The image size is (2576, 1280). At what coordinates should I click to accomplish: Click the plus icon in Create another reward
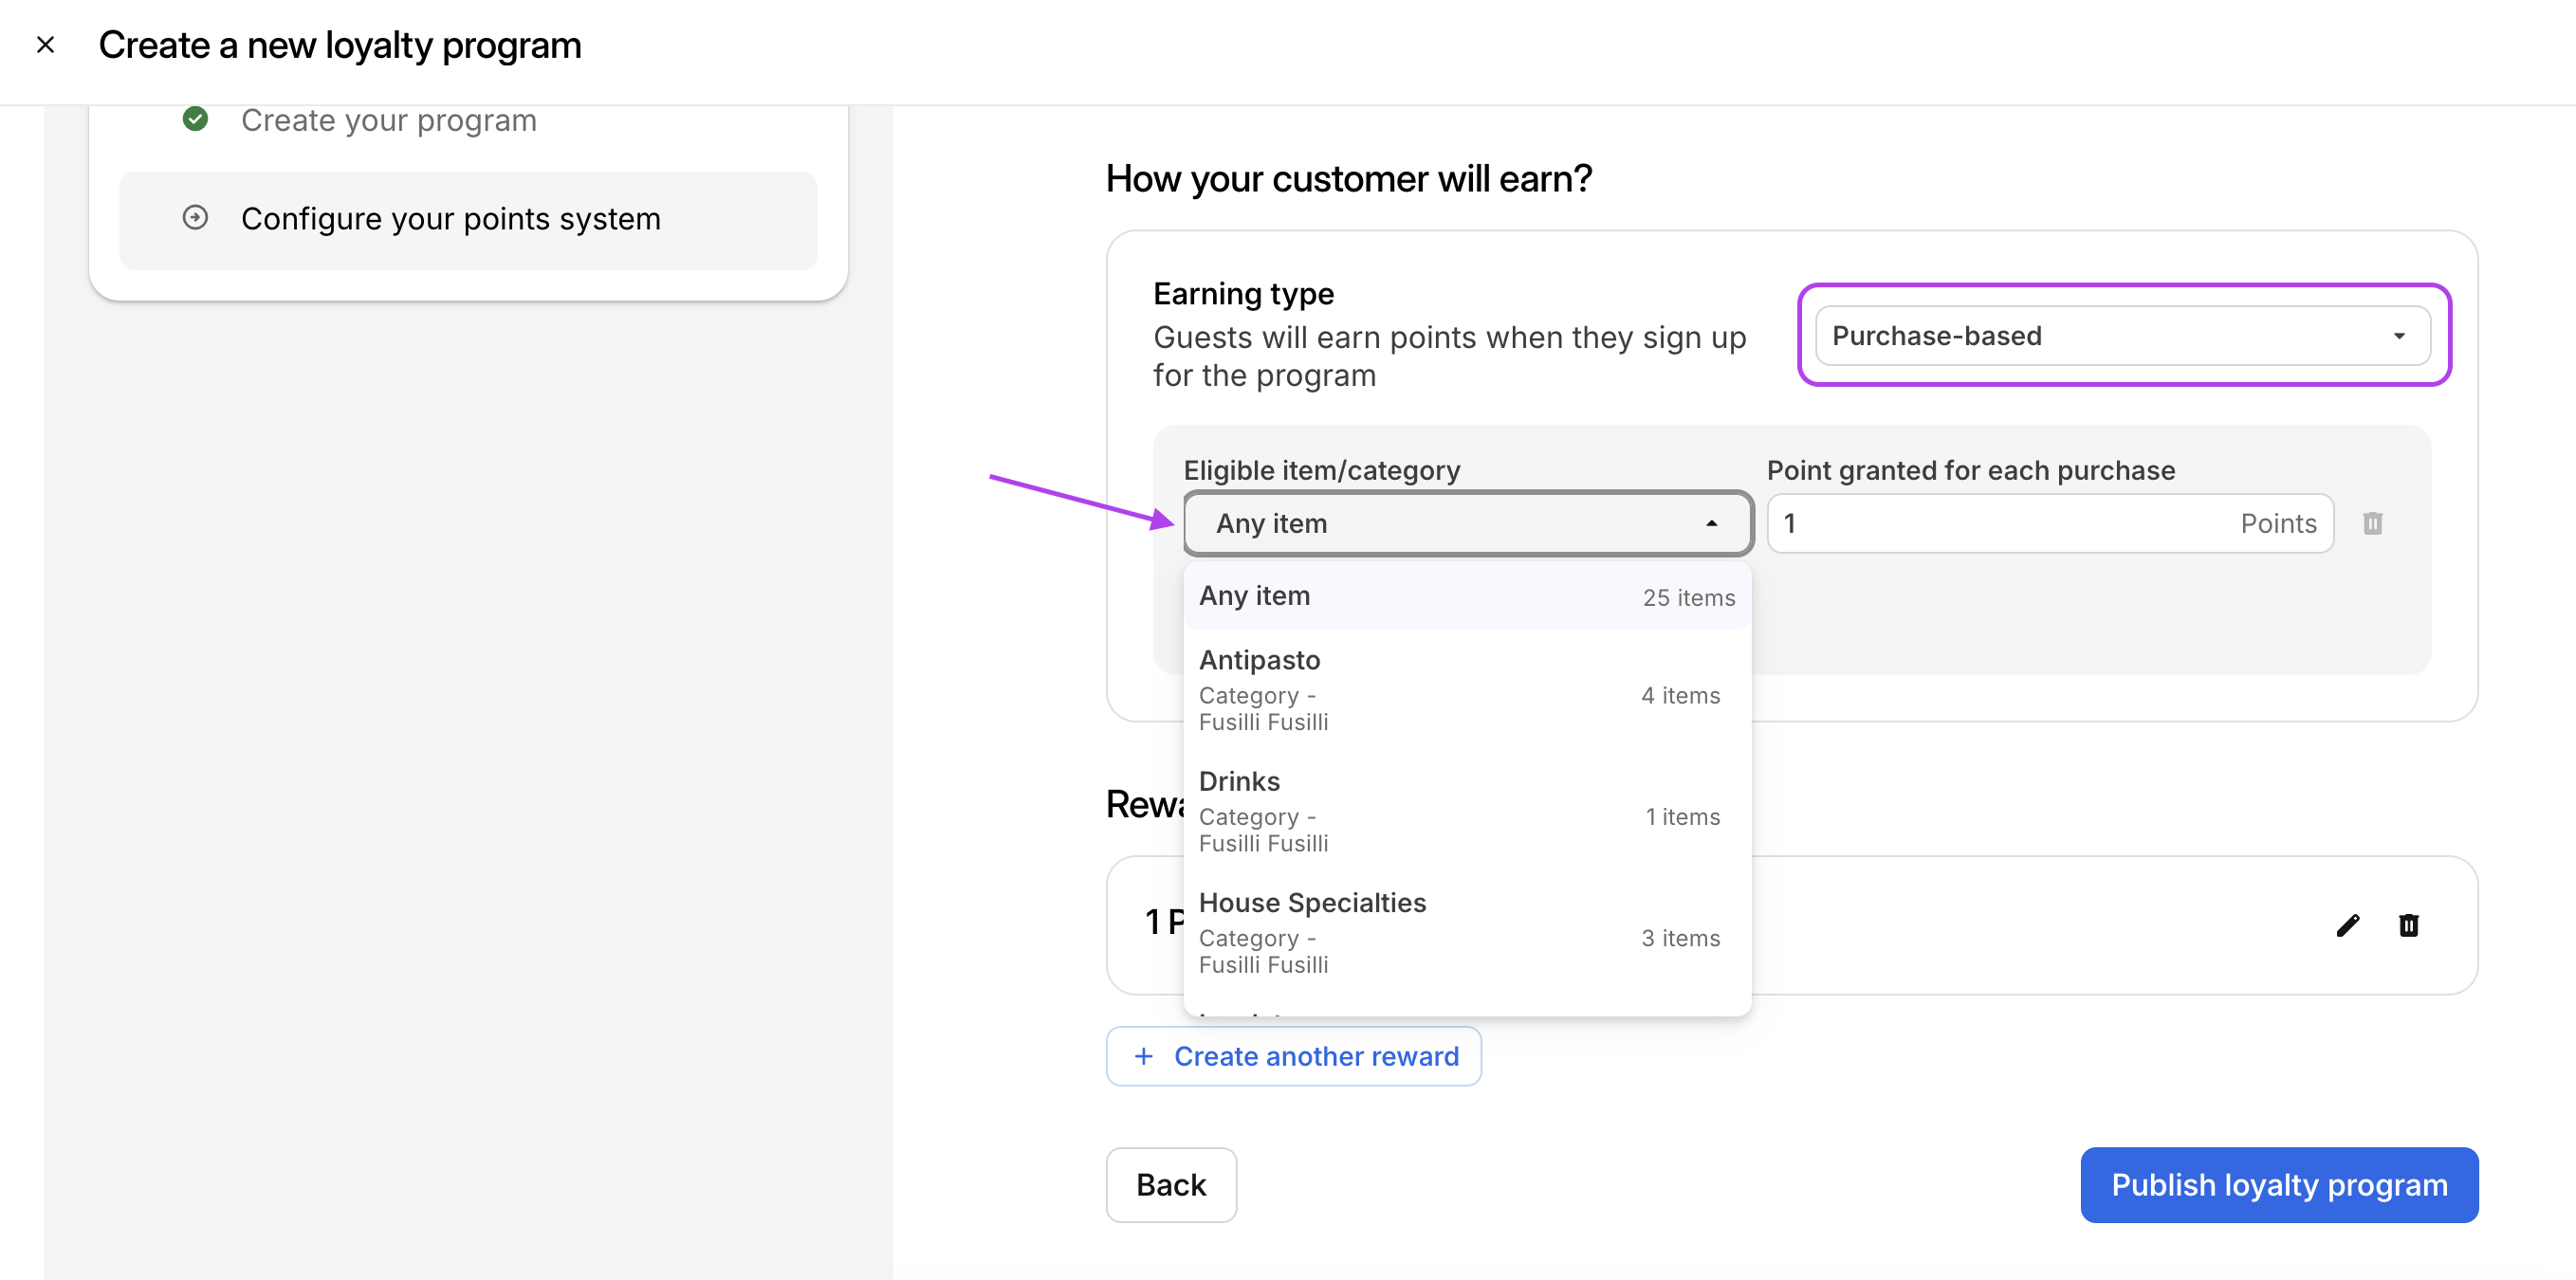(x=1143, y=1056)
